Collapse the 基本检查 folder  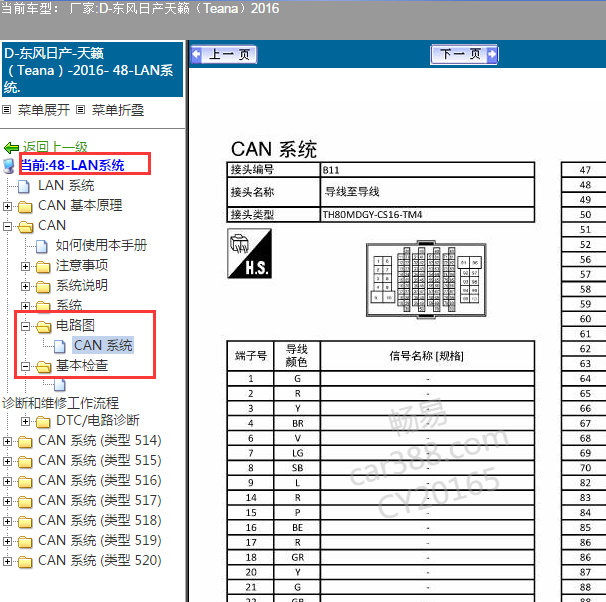(25, 366)
